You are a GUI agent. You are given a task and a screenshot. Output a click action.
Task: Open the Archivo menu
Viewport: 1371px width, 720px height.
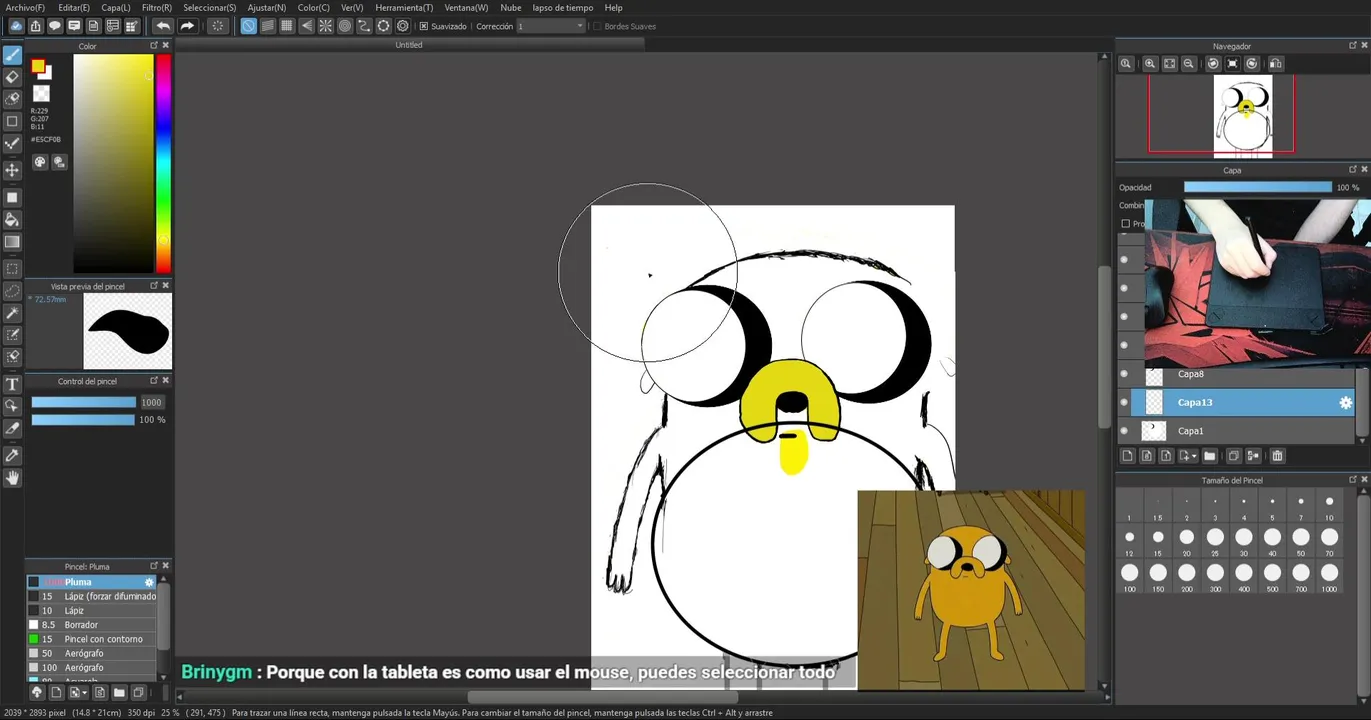(x=25, y=7)
